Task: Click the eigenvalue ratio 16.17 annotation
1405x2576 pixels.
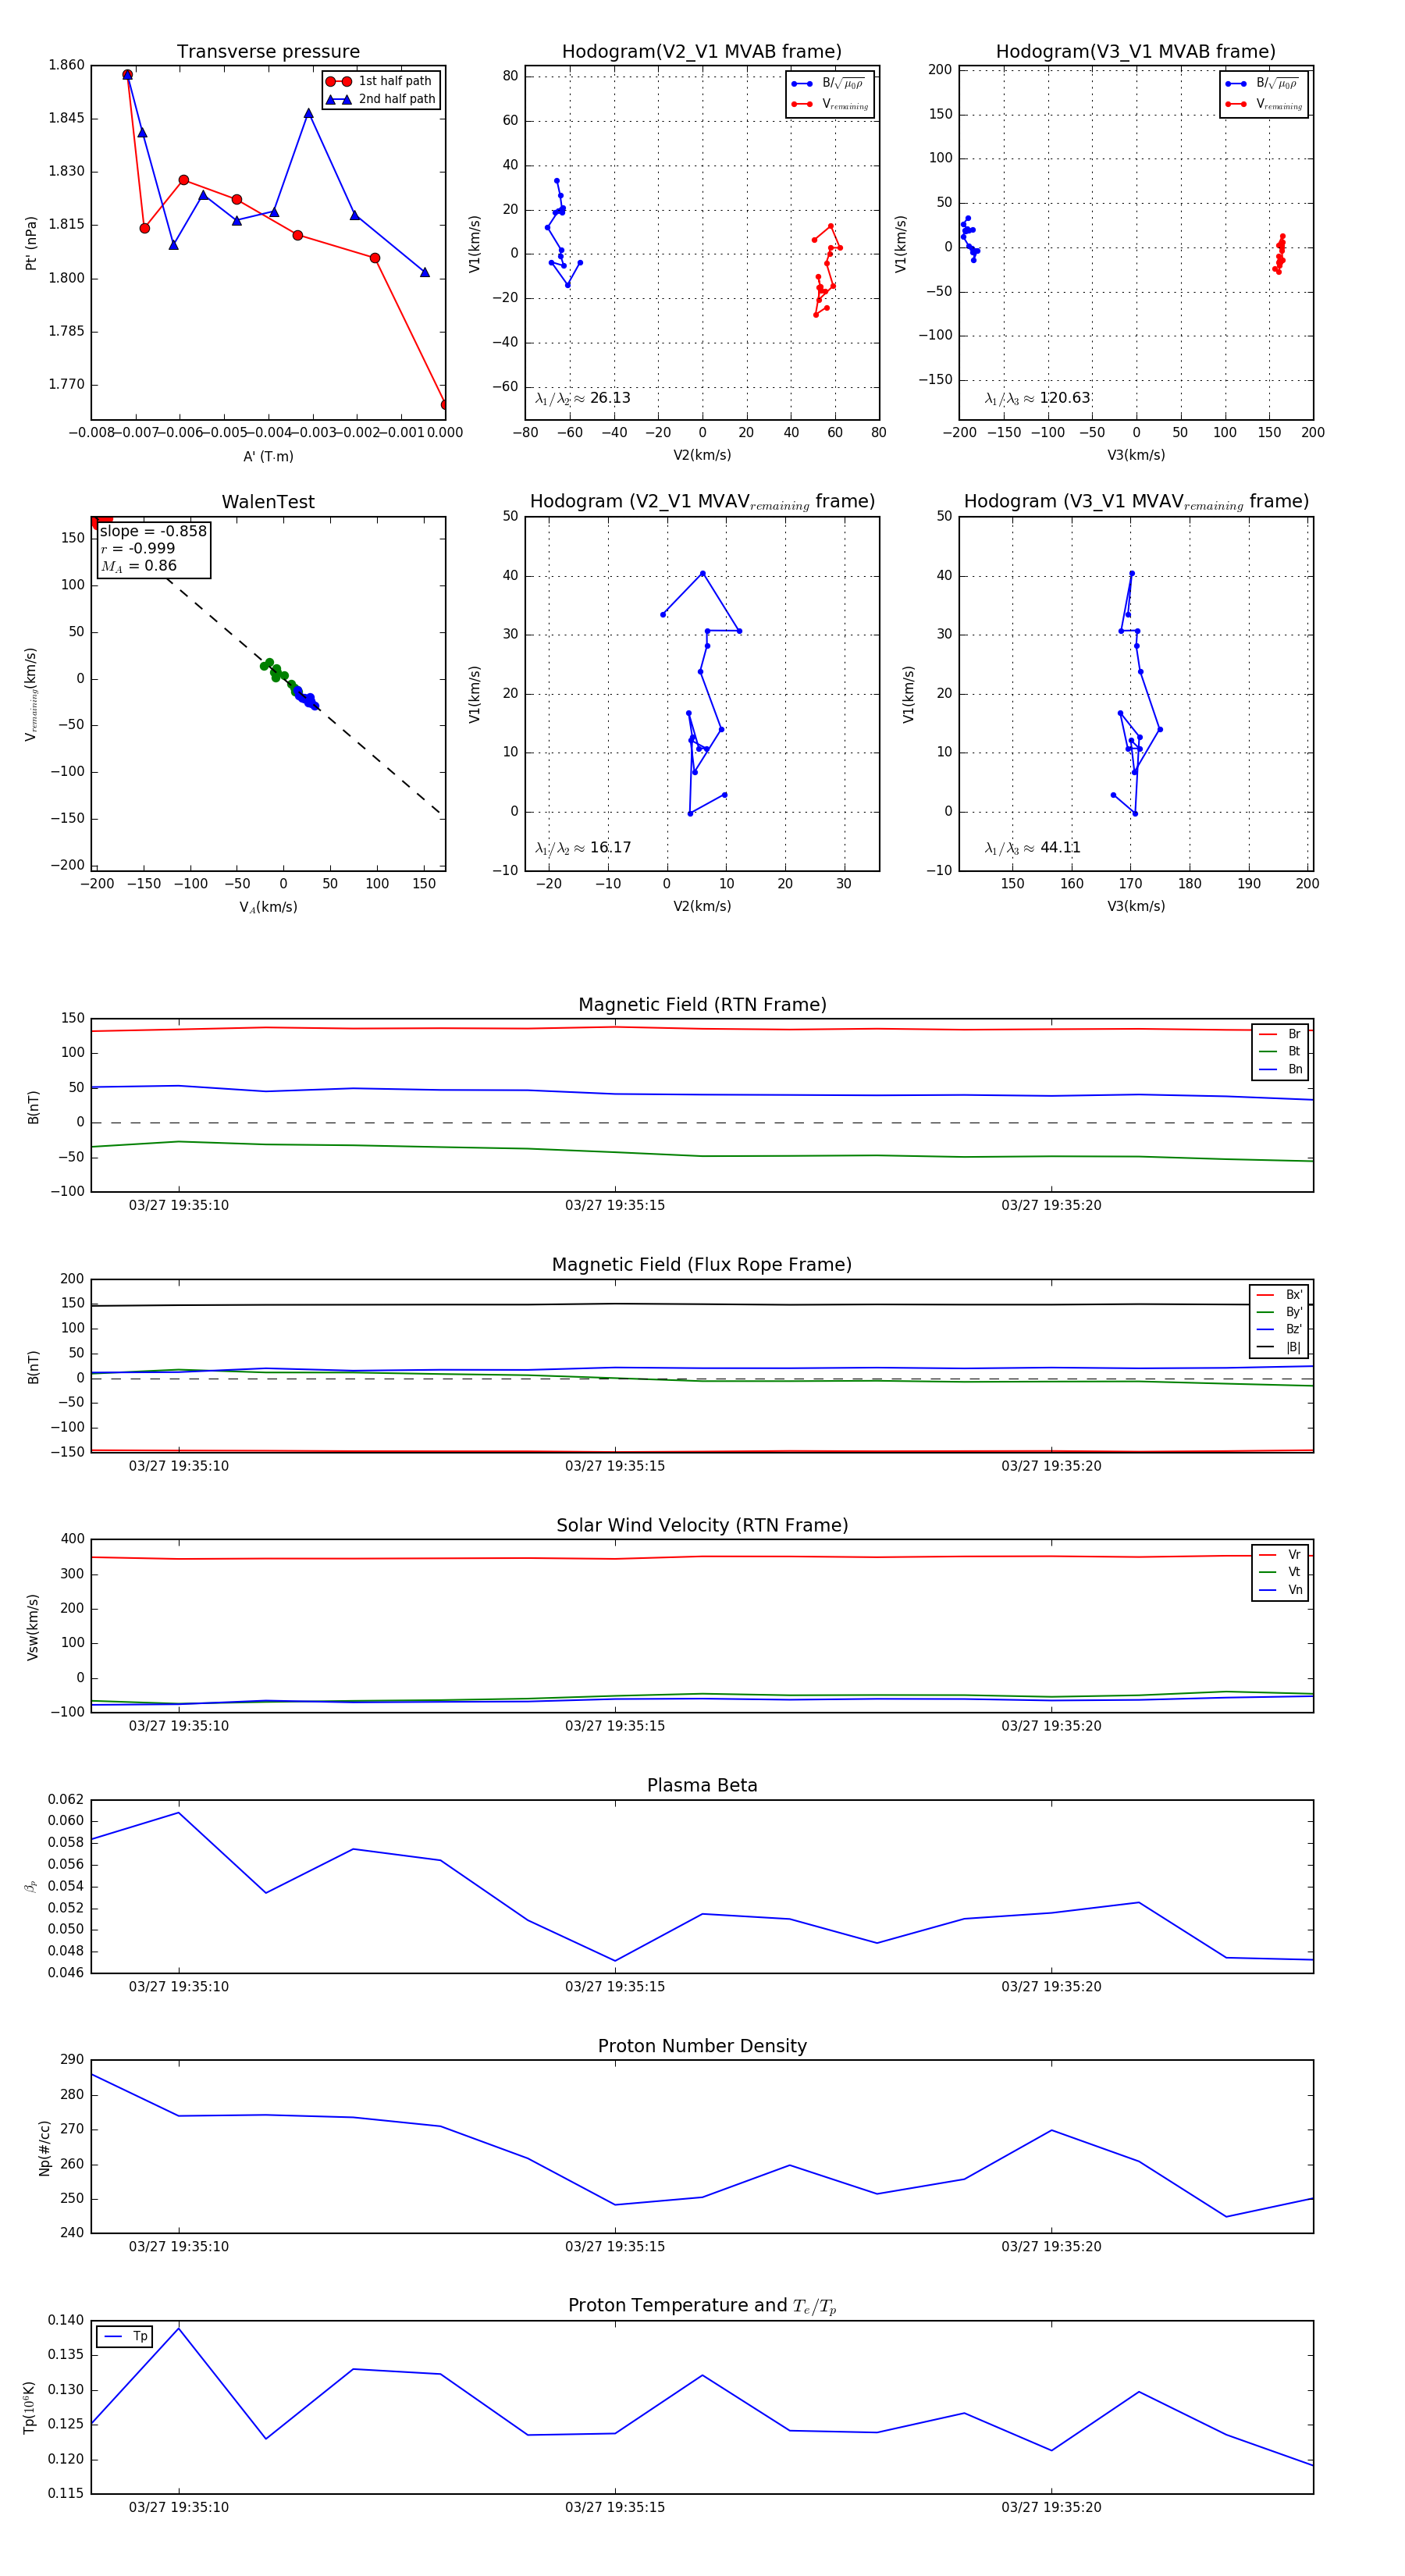Action: [x=583, y=848]
